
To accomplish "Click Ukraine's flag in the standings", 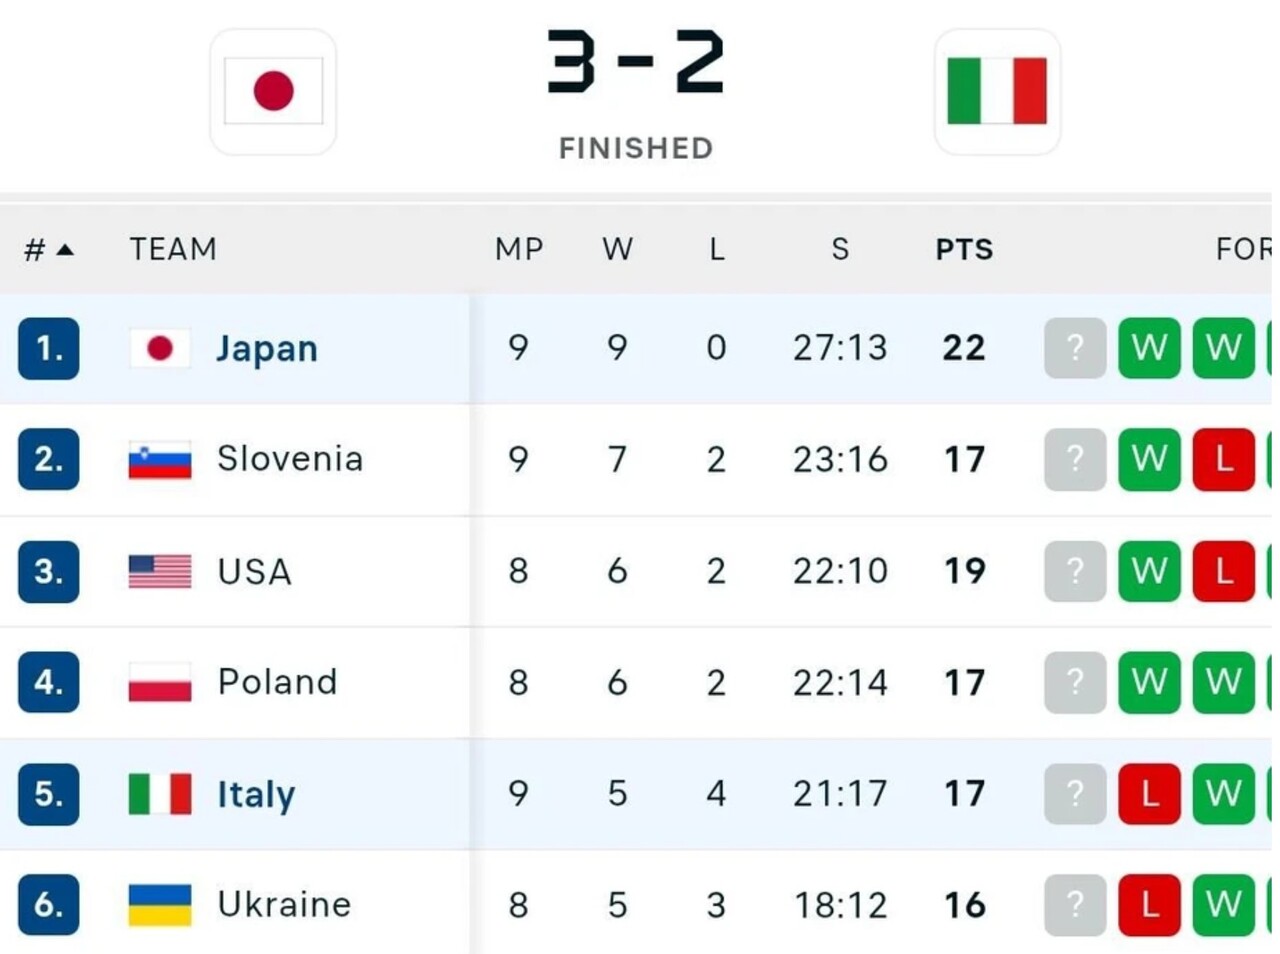I will [160, 905].
